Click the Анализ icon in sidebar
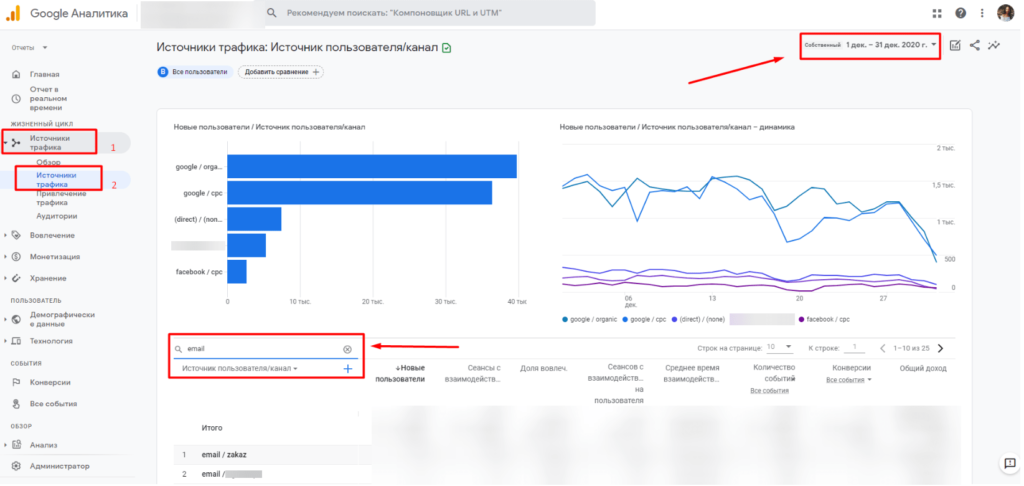The height and width of the screenshot is (486, 1024). coord(16,445)
